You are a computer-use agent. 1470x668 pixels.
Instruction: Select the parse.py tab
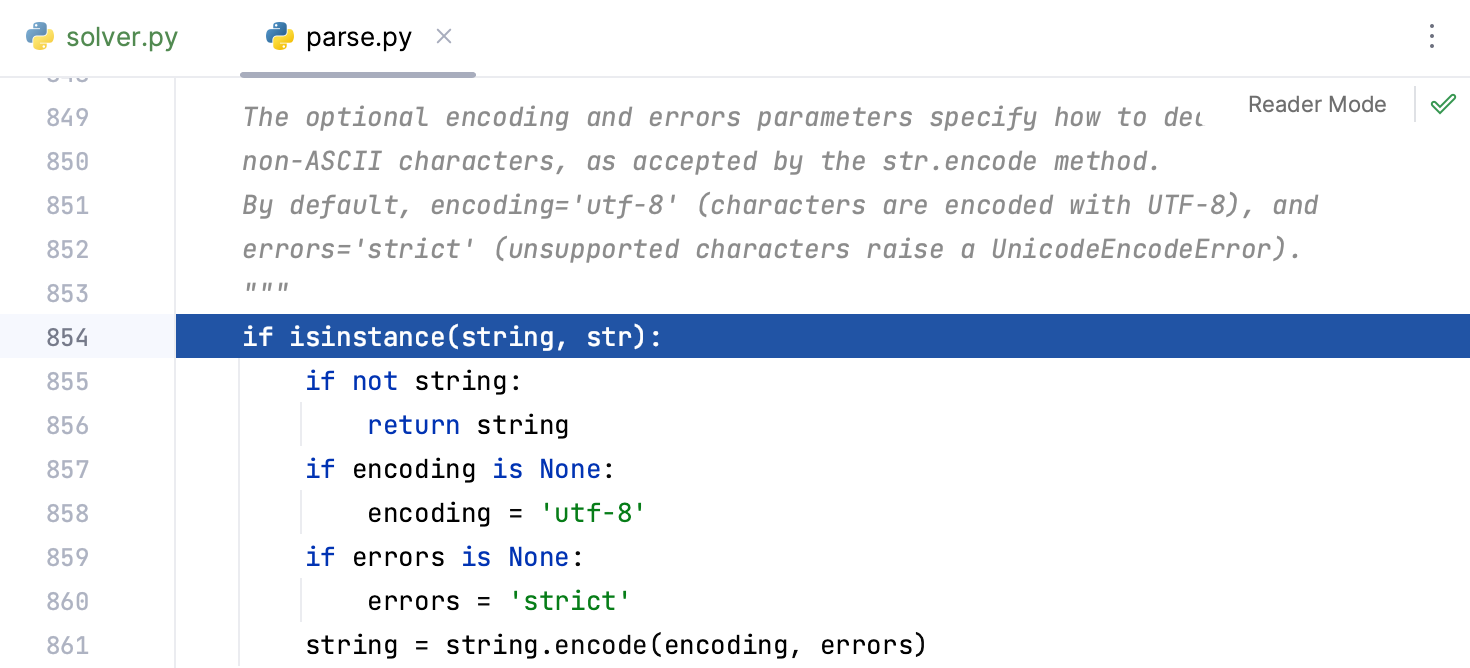pyautogui.click(x=358, y=38)
